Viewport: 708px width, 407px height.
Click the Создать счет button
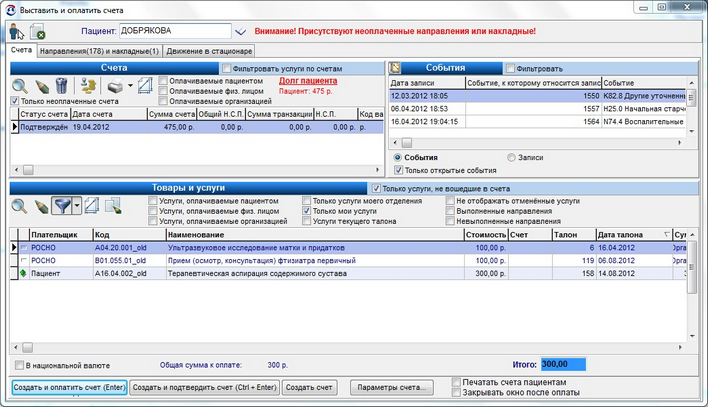coord(309,388)
